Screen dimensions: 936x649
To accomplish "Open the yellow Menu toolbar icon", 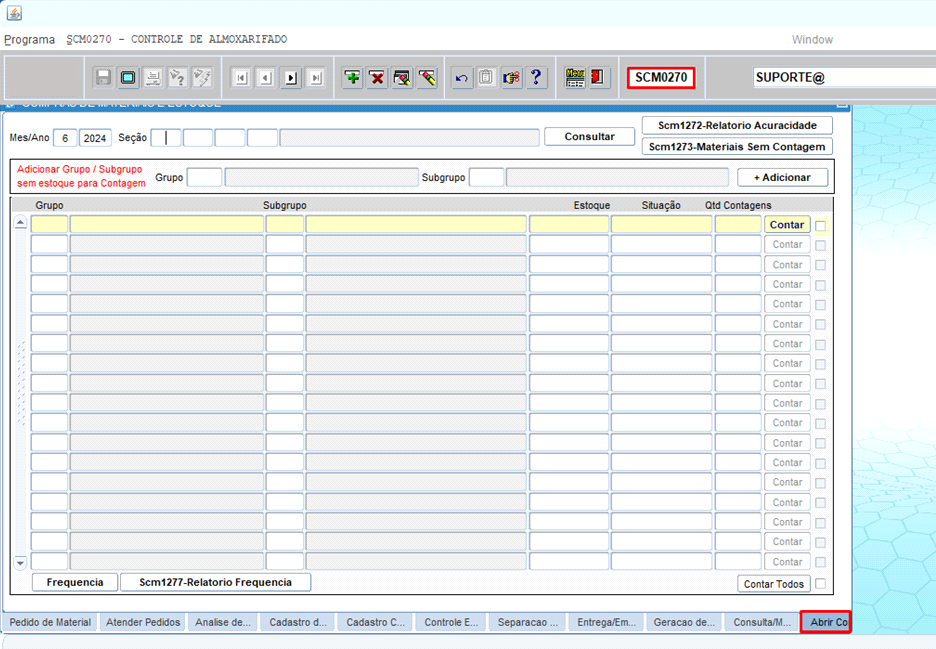I will point(575,78).
